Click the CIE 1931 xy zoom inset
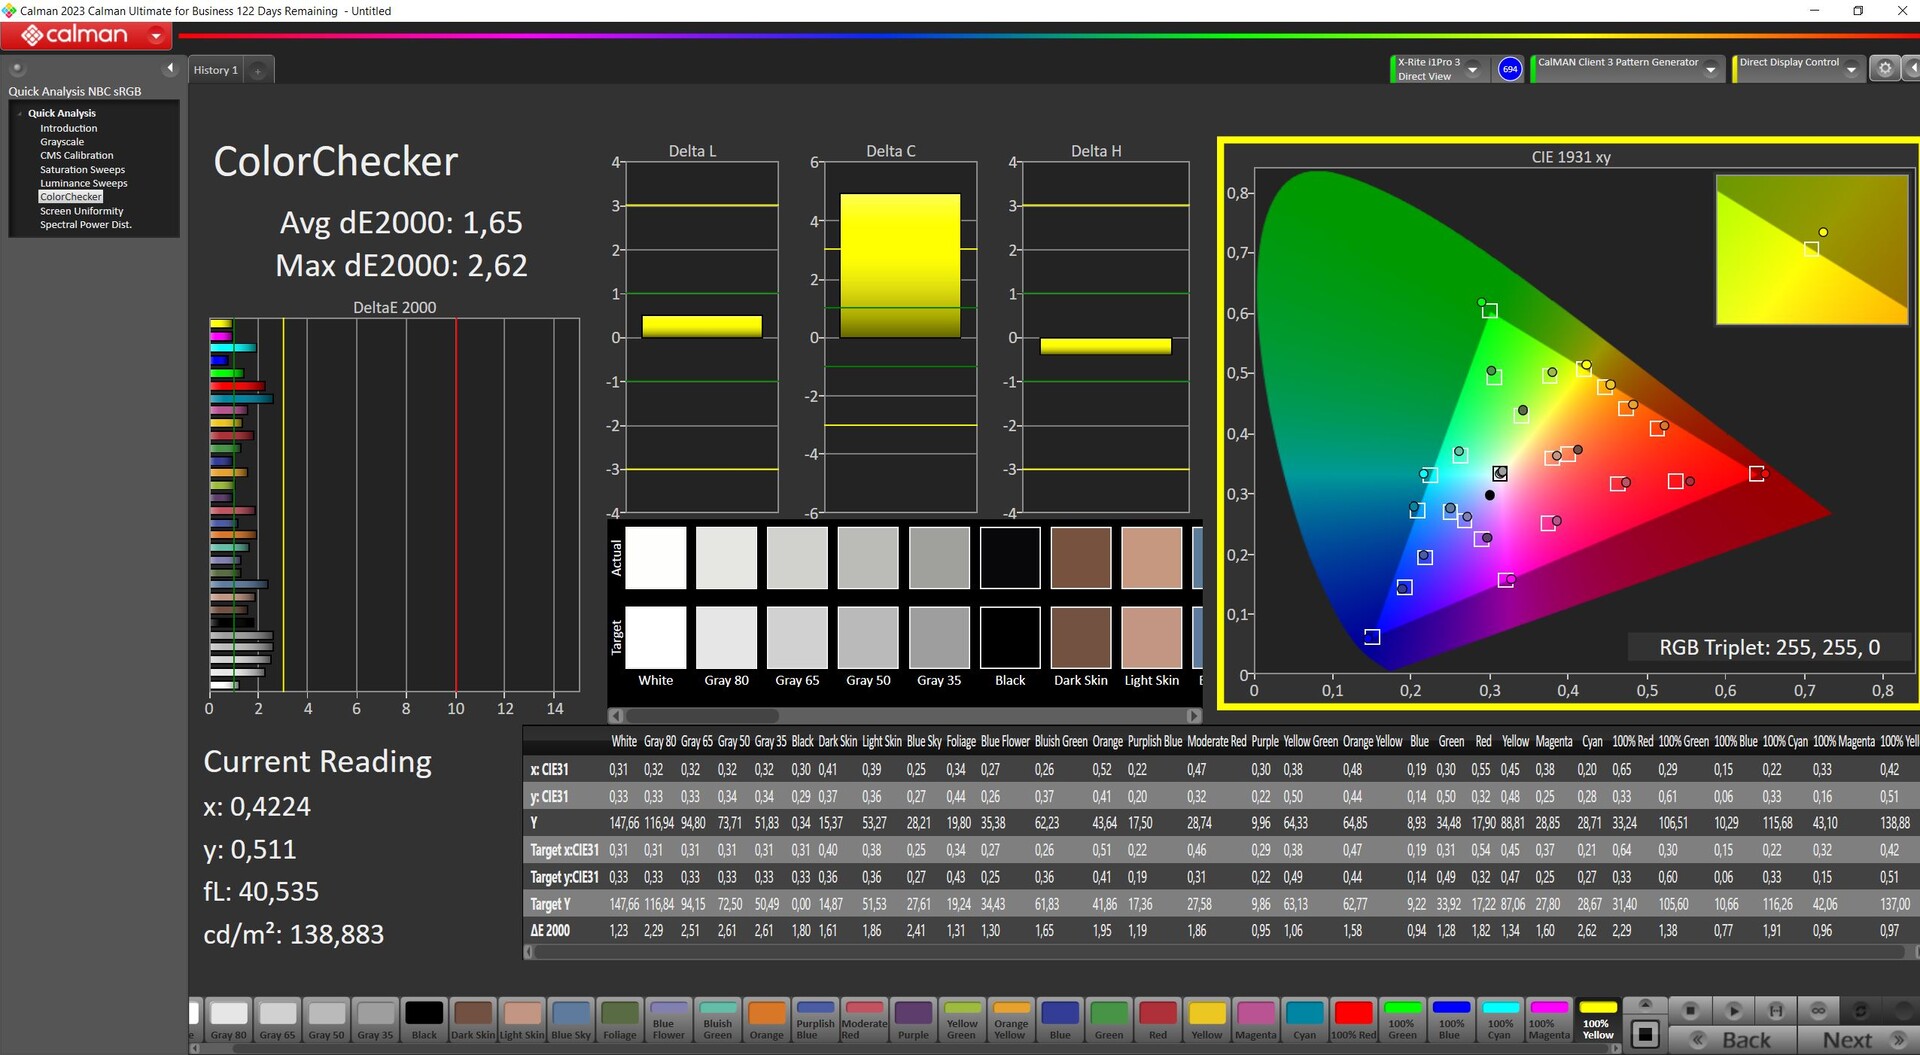 [1811, 249]
